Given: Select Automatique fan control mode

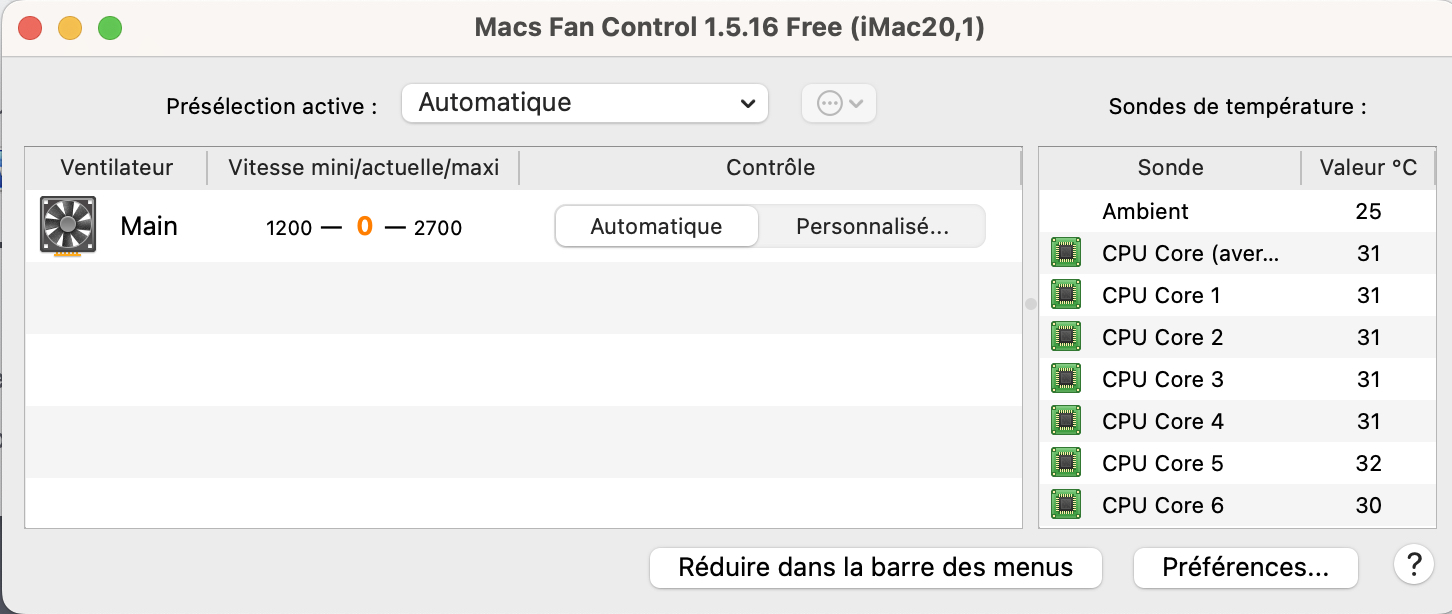Looking at the screenshot, I should 656,226.
